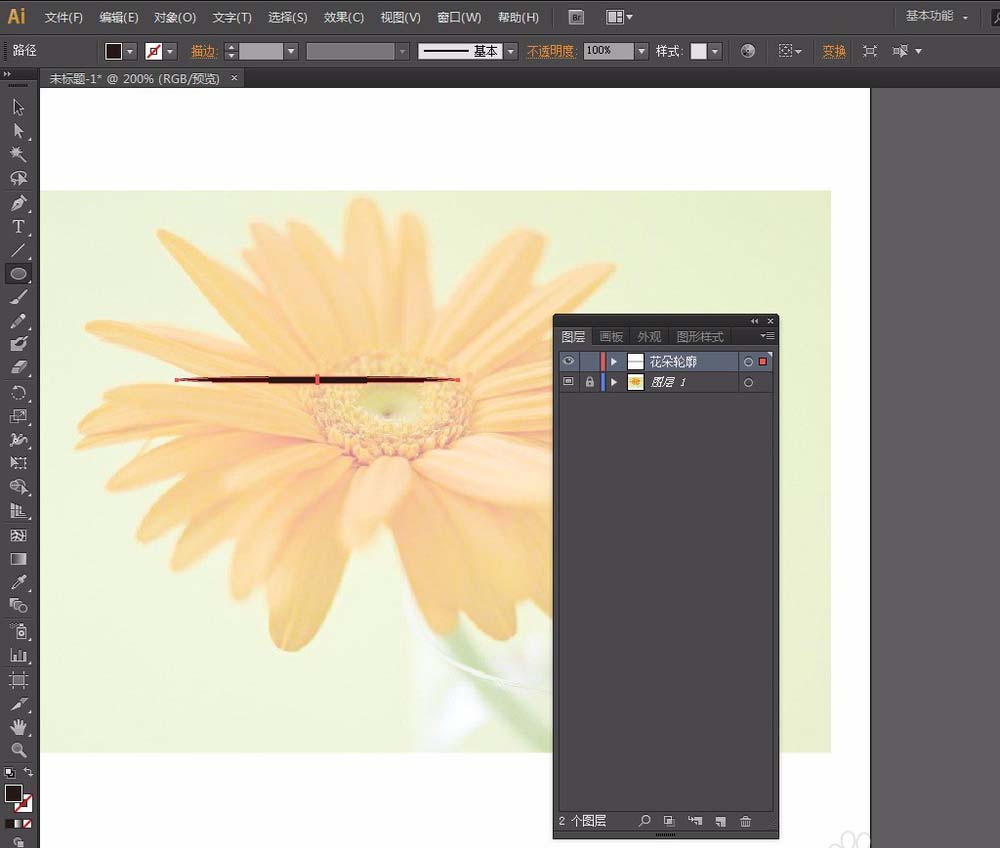Viewport: 1000px width, 848px height.
Task: Select the Hand tool
Action: pos(18,727)
